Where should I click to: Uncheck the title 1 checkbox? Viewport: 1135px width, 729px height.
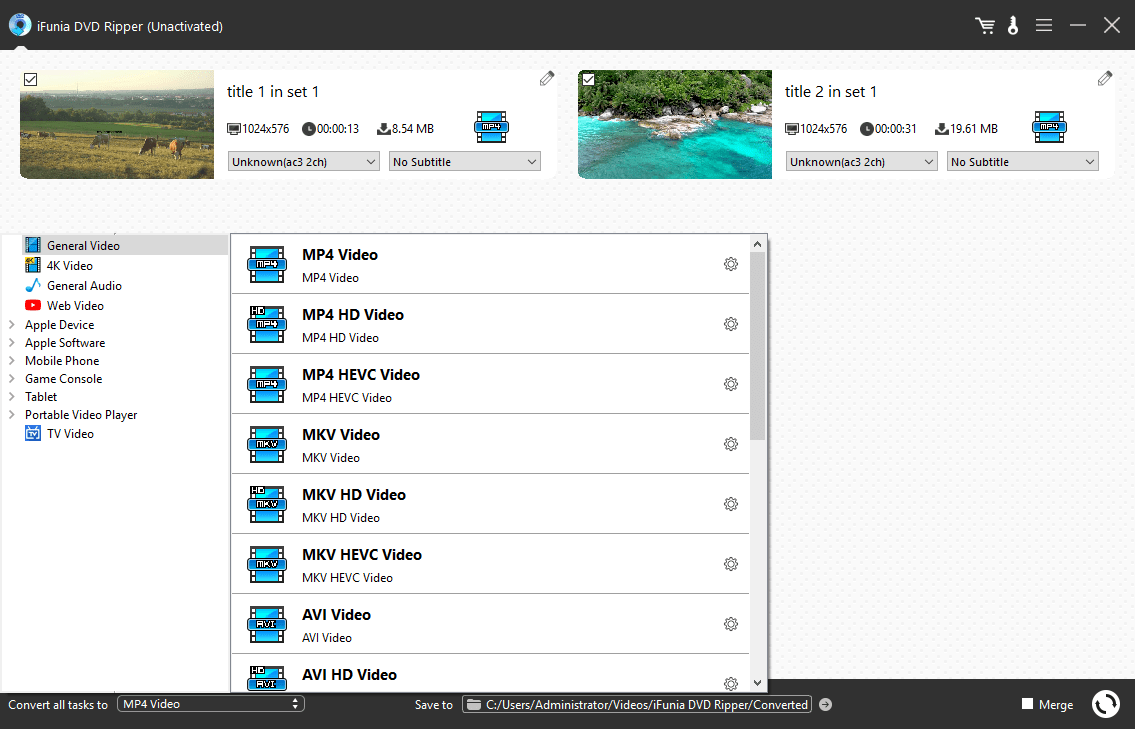30,80
